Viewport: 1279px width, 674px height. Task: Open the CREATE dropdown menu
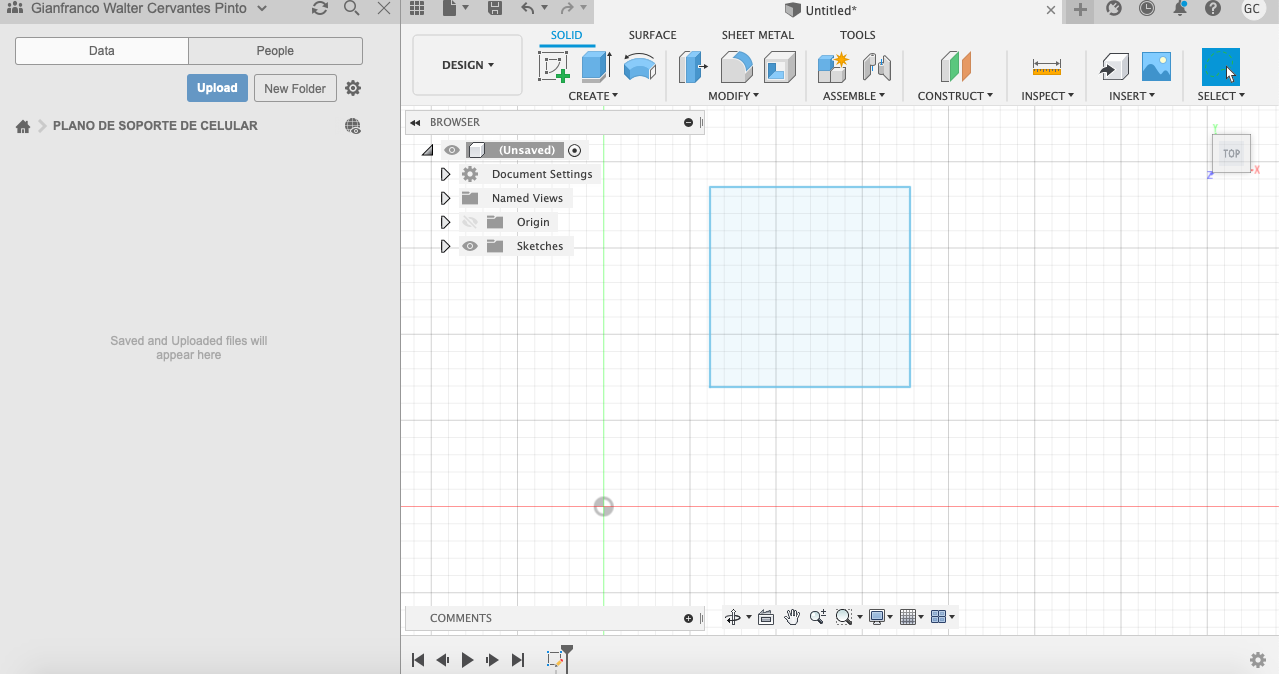click(x=593, y=96)
